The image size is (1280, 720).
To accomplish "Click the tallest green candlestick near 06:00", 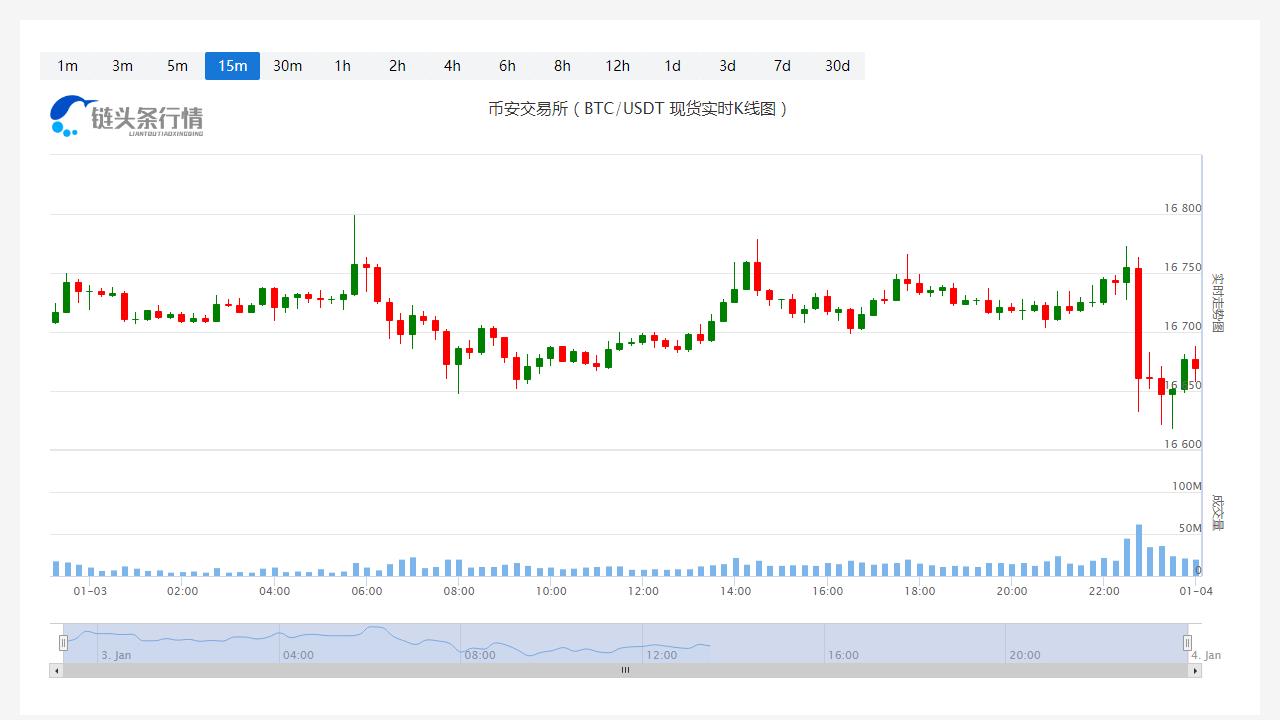I will pyautogui.click(x=354, y=278).
